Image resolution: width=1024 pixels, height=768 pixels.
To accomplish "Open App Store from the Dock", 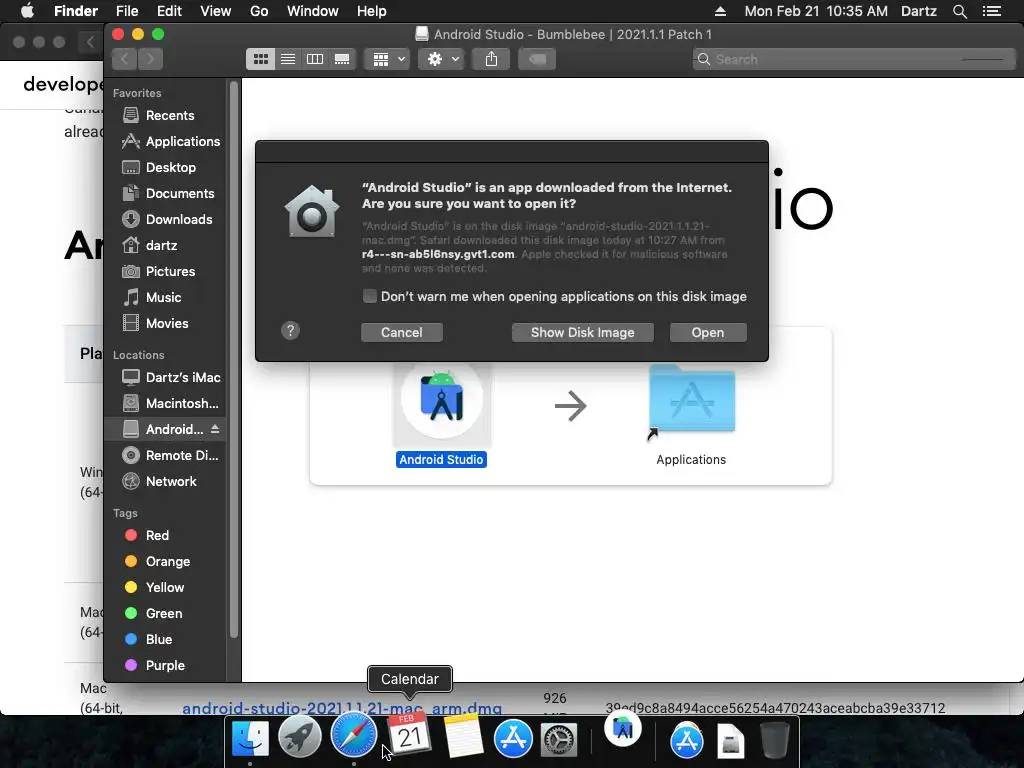I will pyautogui.click(x=513, y=739).
